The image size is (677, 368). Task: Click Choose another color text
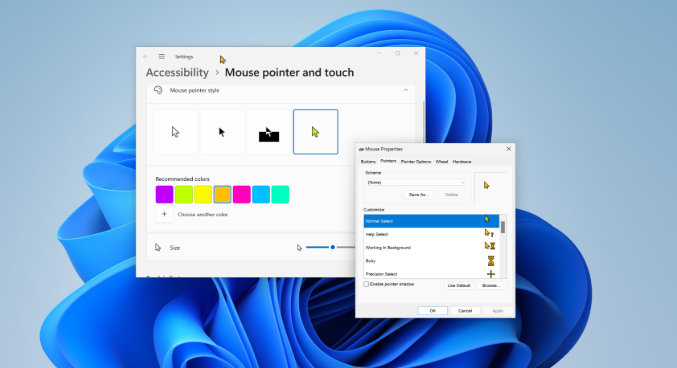coord(203,214)
